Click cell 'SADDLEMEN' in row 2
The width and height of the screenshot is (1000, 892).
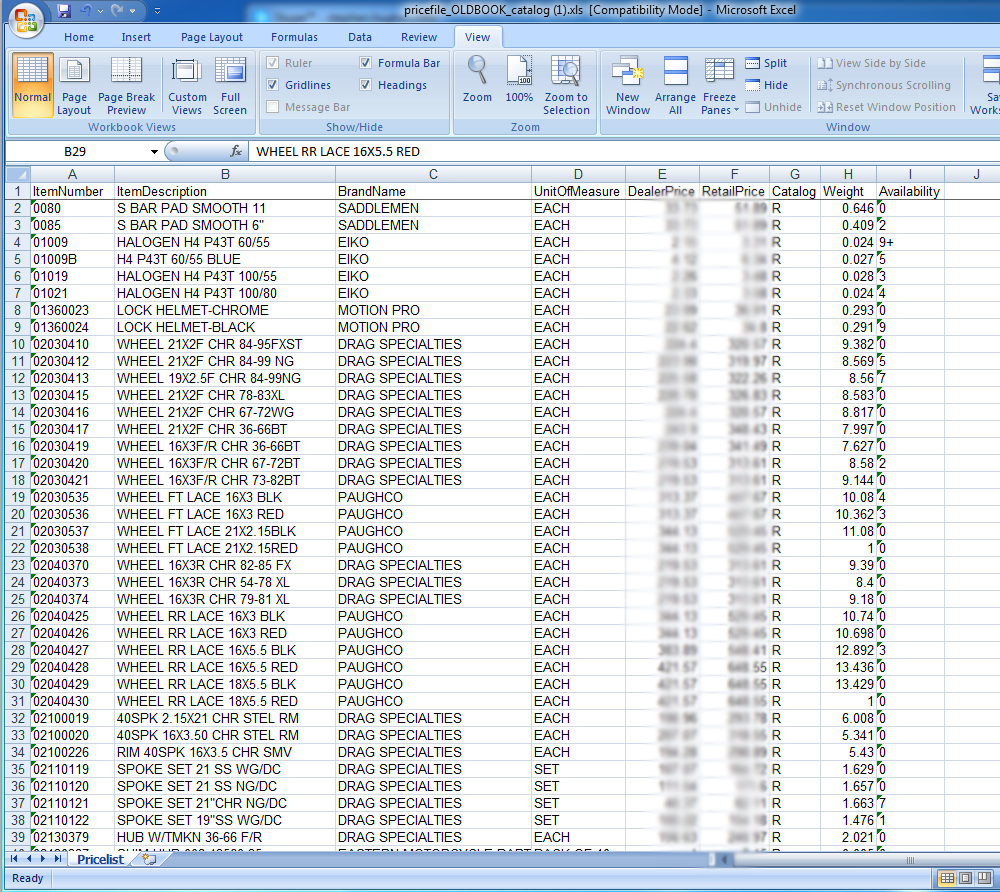point(433,208)
